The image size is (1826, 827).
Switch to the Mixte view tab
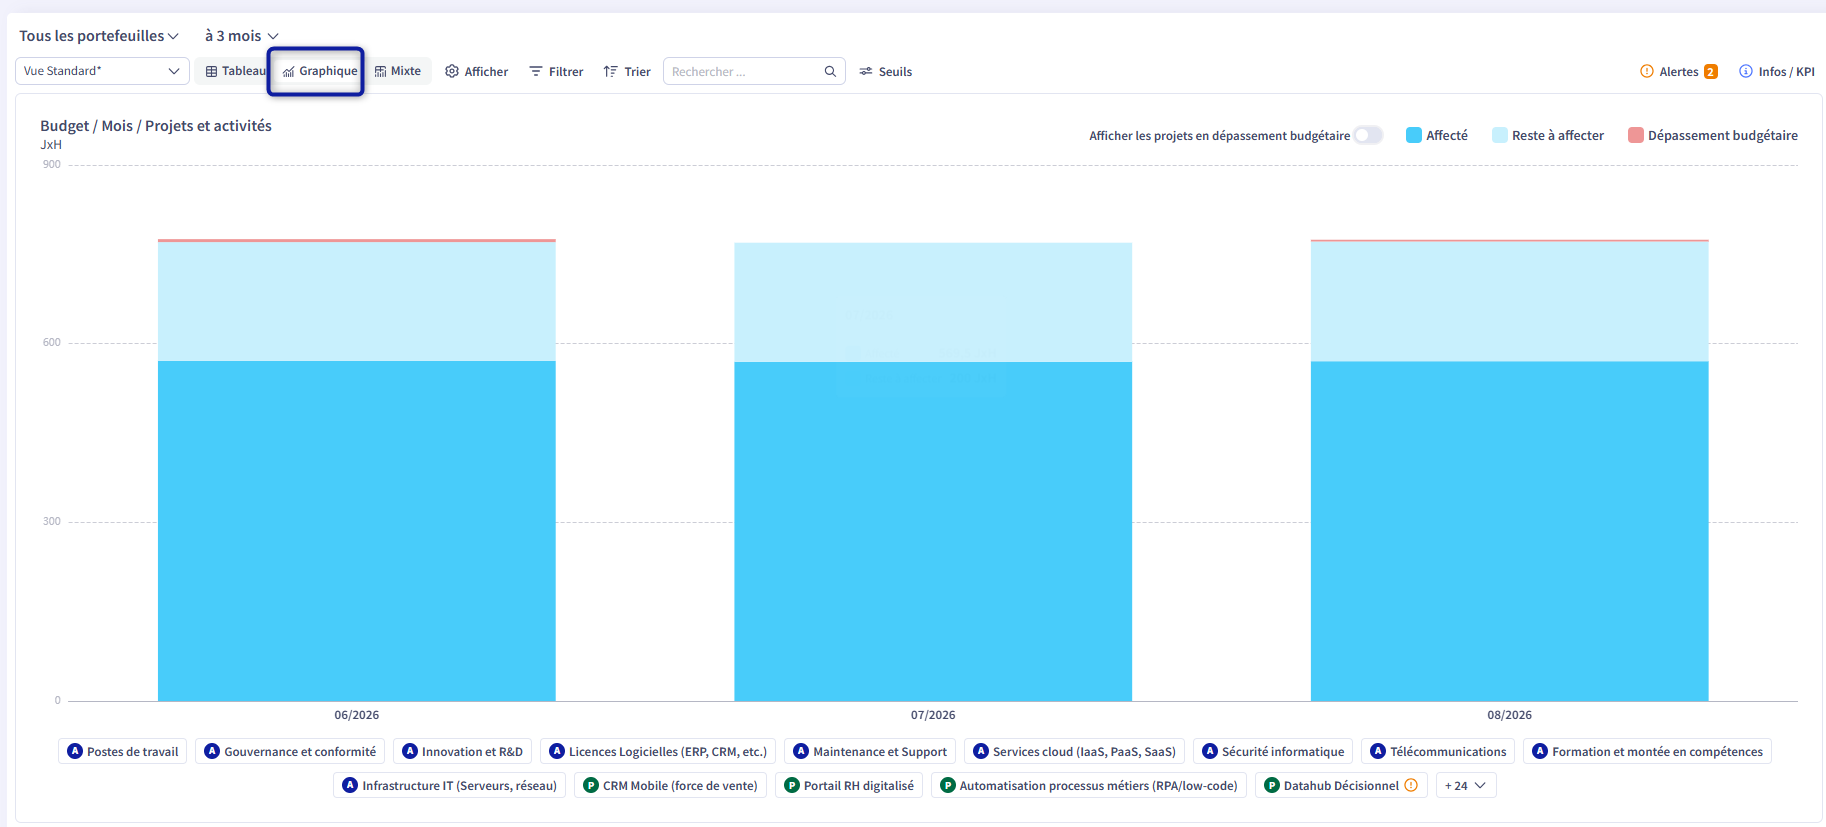coord(398,71)
